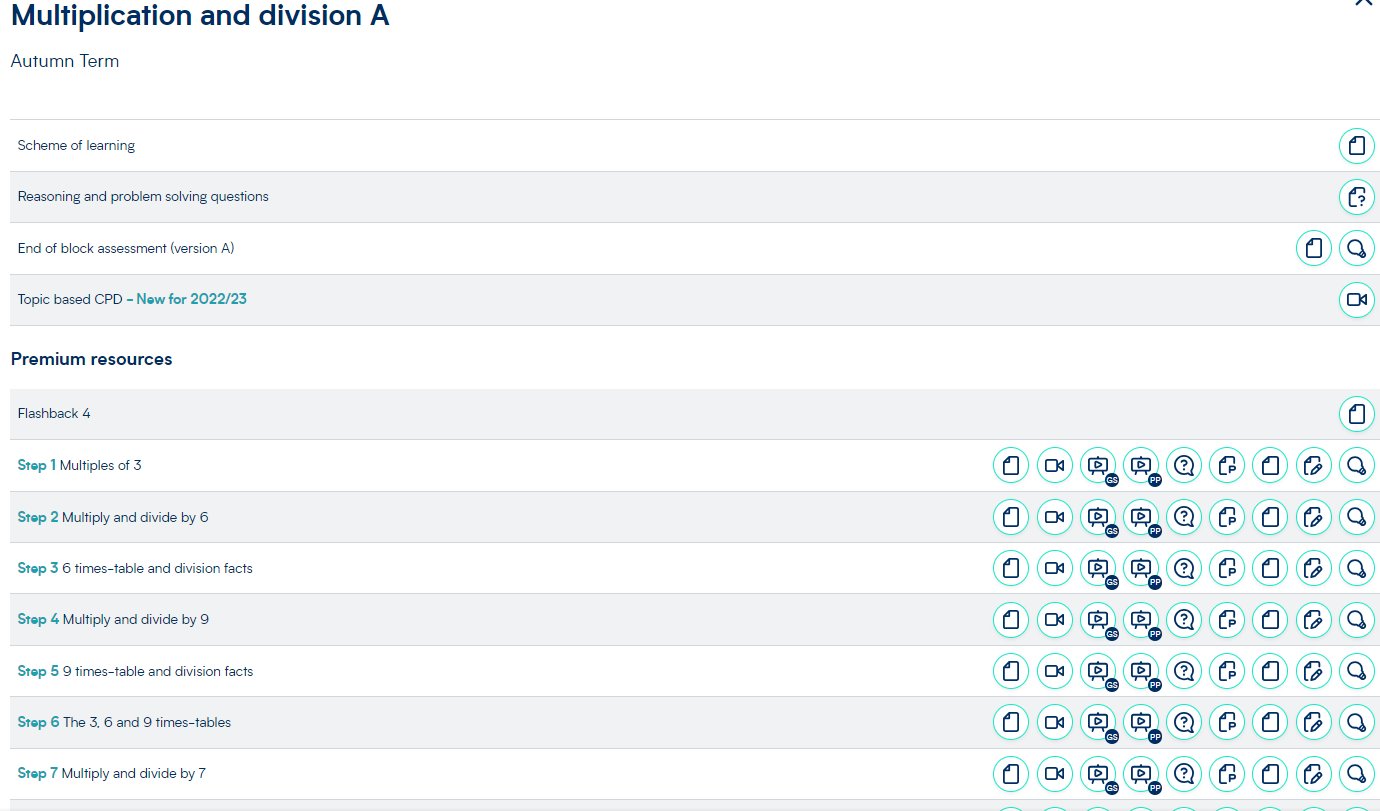This screenshot has width=1380, height=811.
Task: Open Reasoning and problem solving questions icon
Action: pos(1356,197)
